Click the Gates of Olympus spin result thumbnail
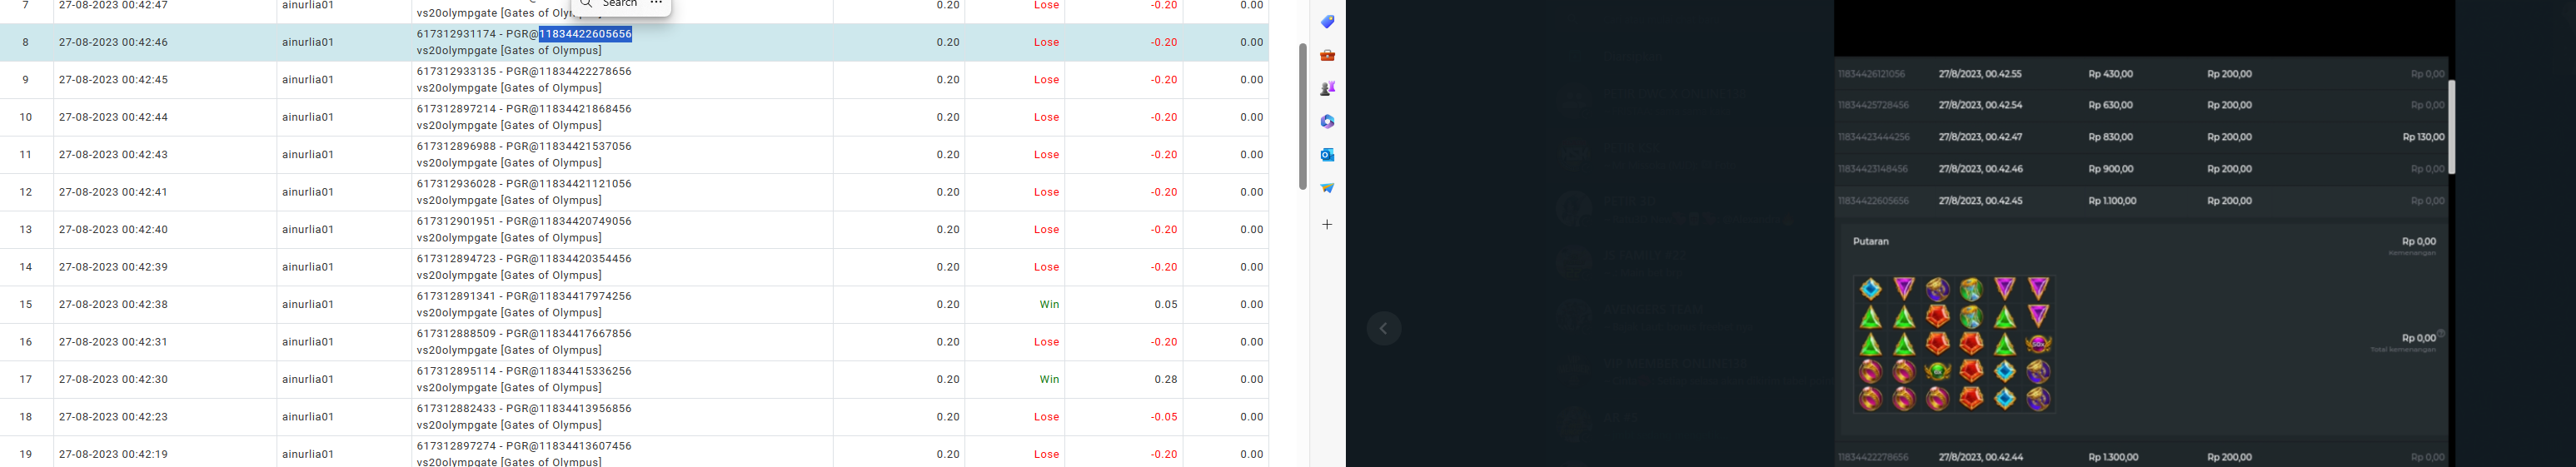This screenshot has height=467, width=2576. pyautogui.click(x=1955, y=344)
